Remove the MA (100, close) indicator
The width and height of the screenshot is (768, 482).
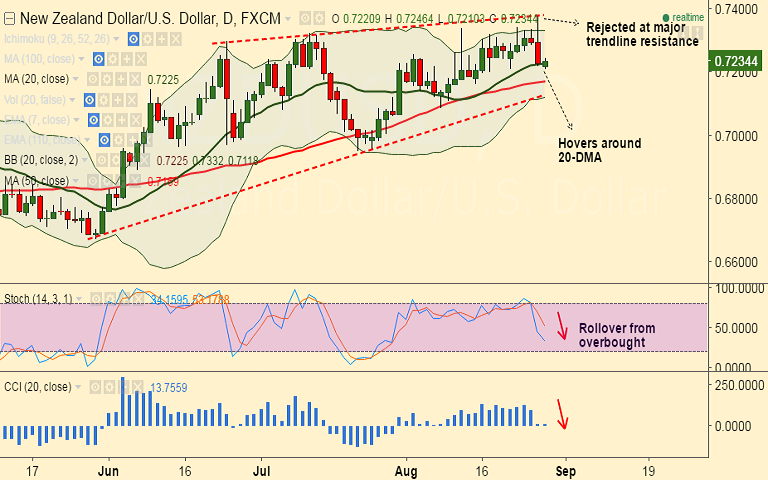pos(141,60)
